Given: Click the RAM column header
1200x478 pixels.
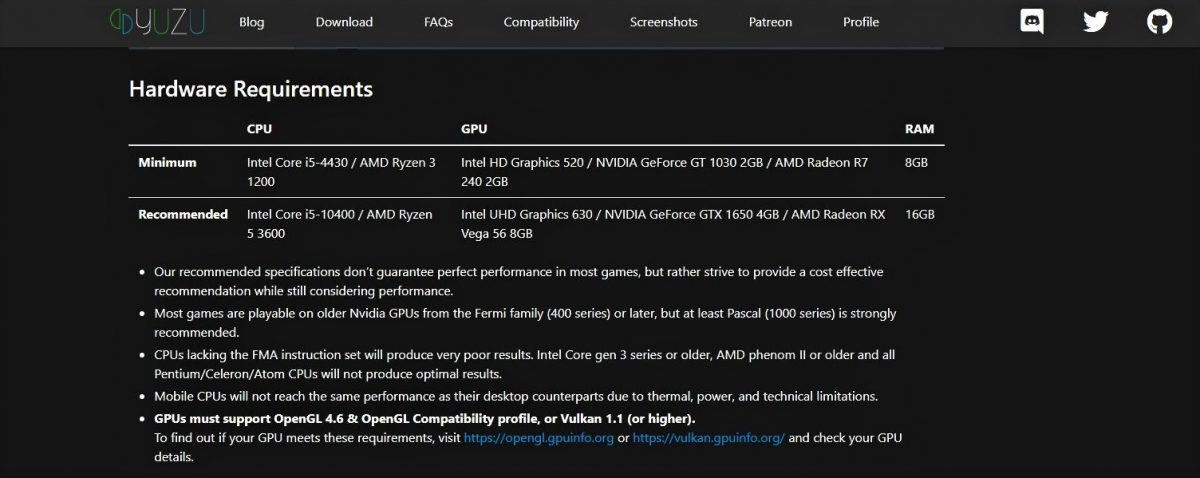Looking at the screenshot, I should (919, 129).
